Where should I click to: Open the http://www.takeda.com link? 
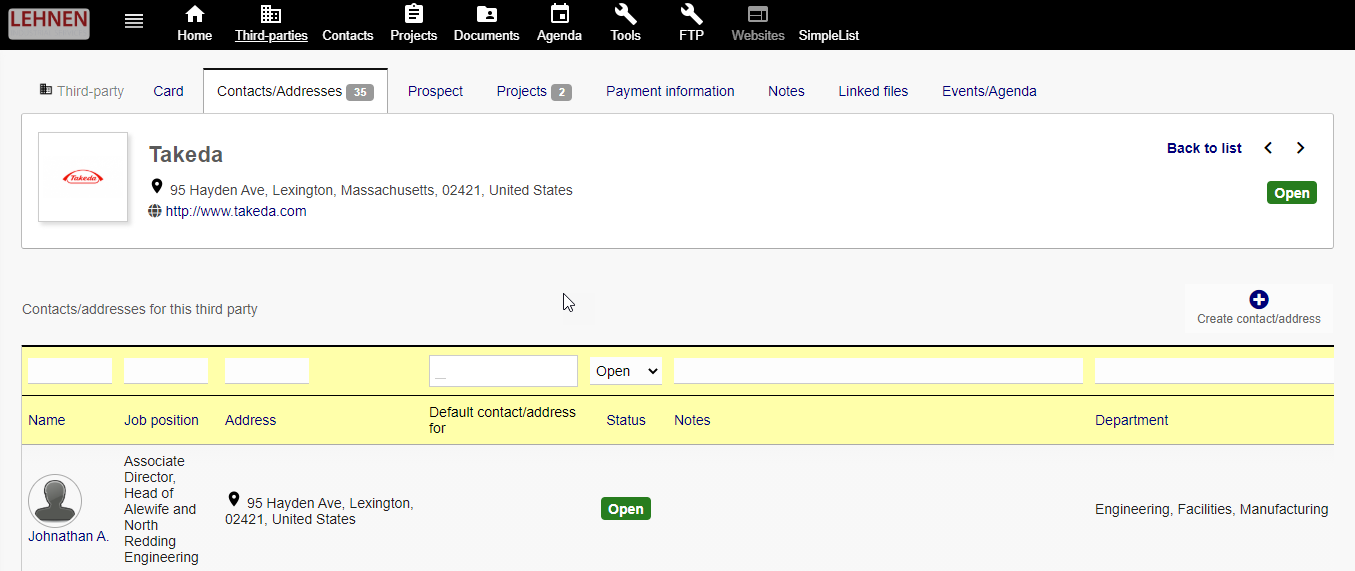click(x=236, y=211)
